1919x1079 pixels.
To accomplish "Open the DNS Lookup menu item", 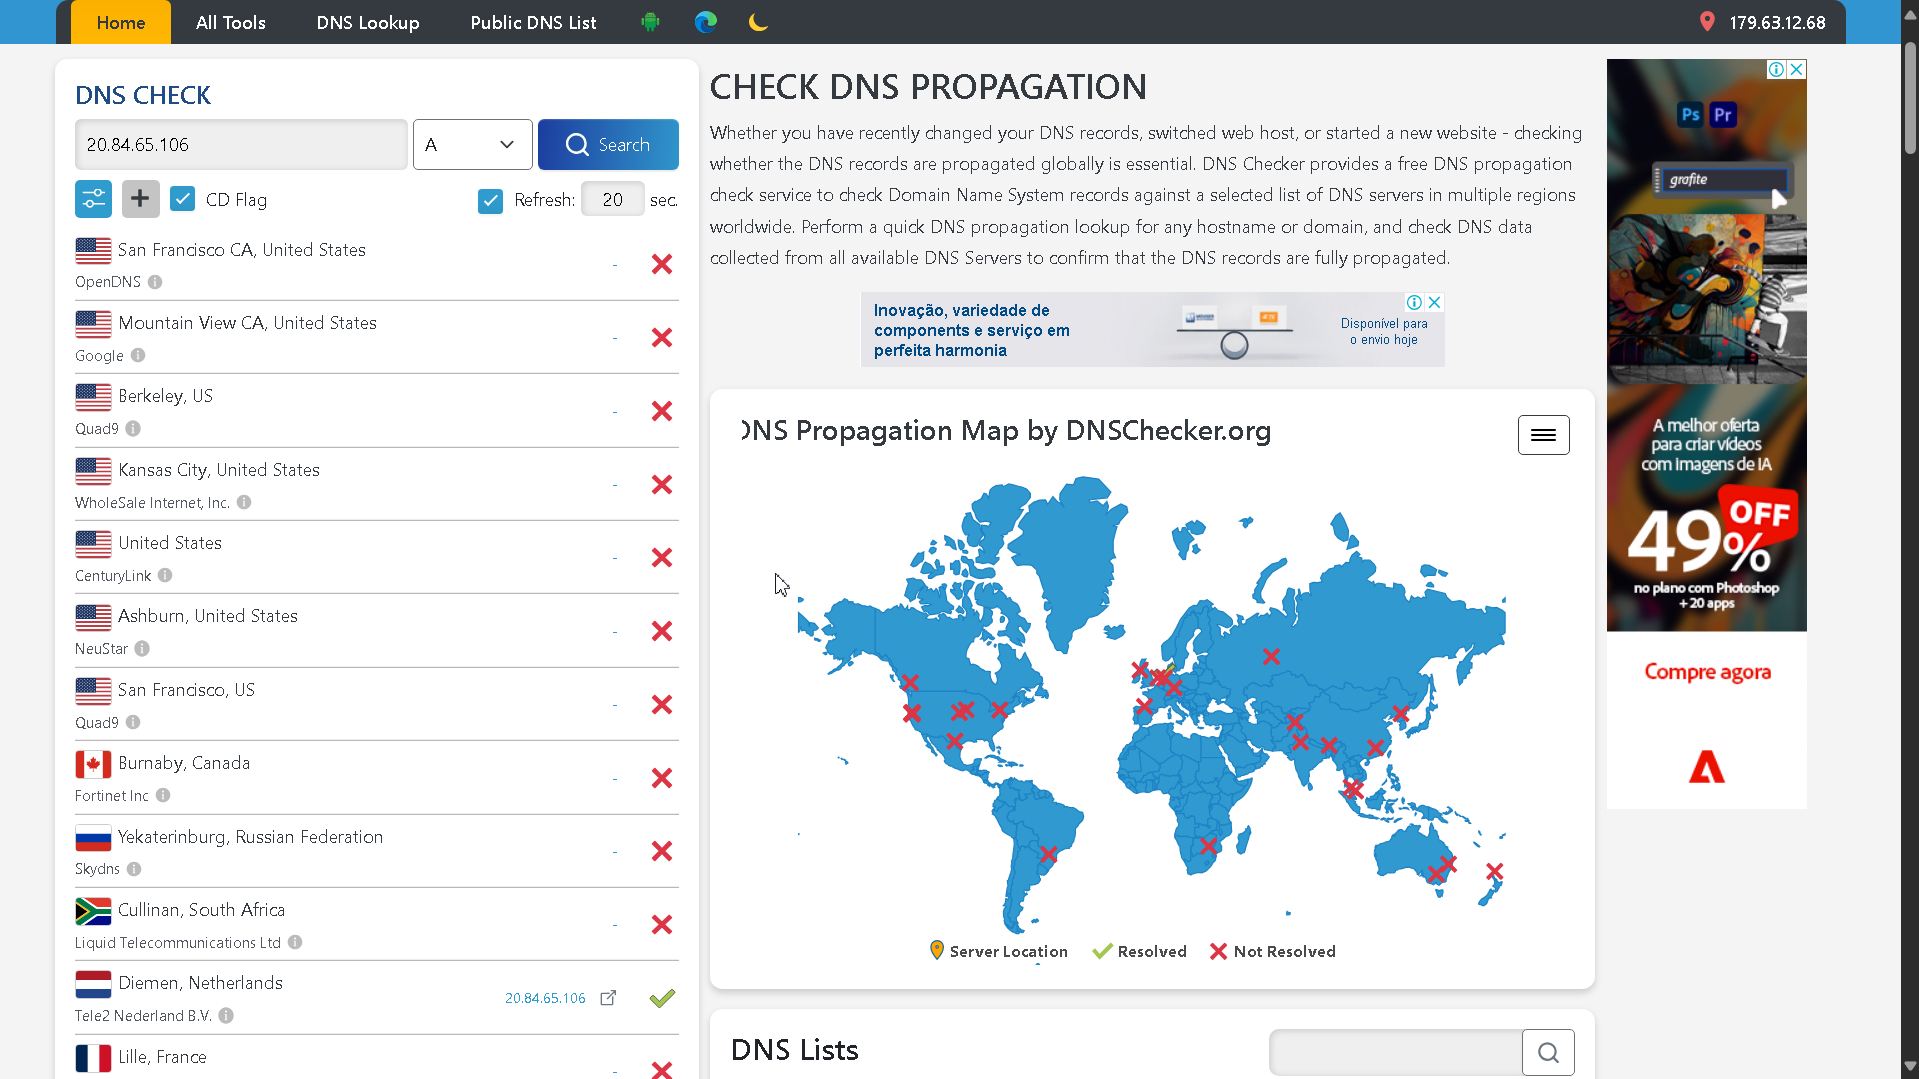I will pos(368,22).
